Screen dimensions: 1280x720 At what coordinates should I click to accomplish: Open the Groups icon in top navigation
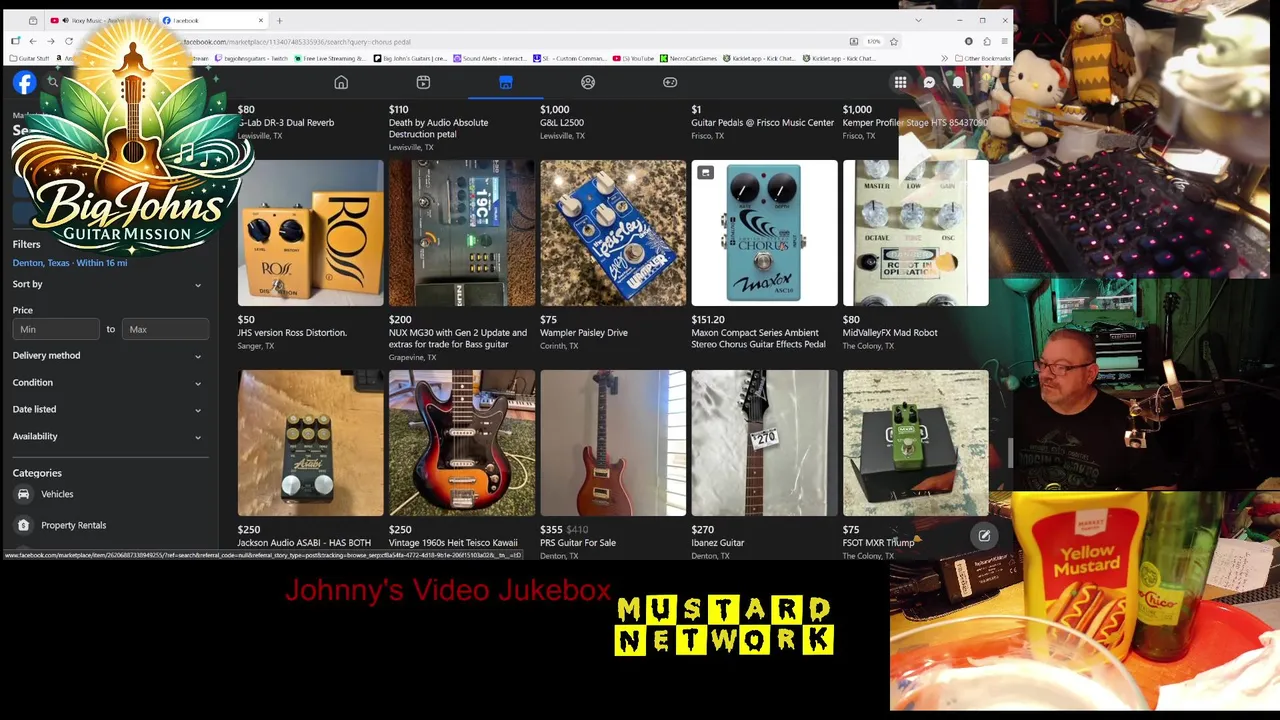pos(588,83)
